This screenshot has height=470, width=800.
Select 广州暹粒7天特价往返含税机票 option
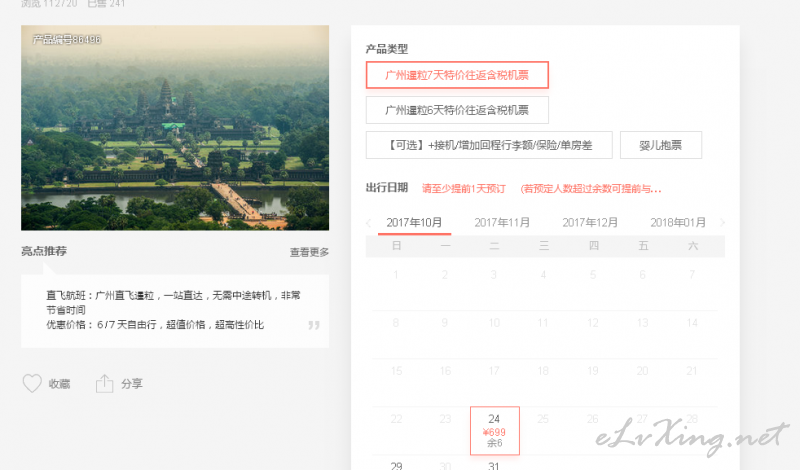pos(457,75)
